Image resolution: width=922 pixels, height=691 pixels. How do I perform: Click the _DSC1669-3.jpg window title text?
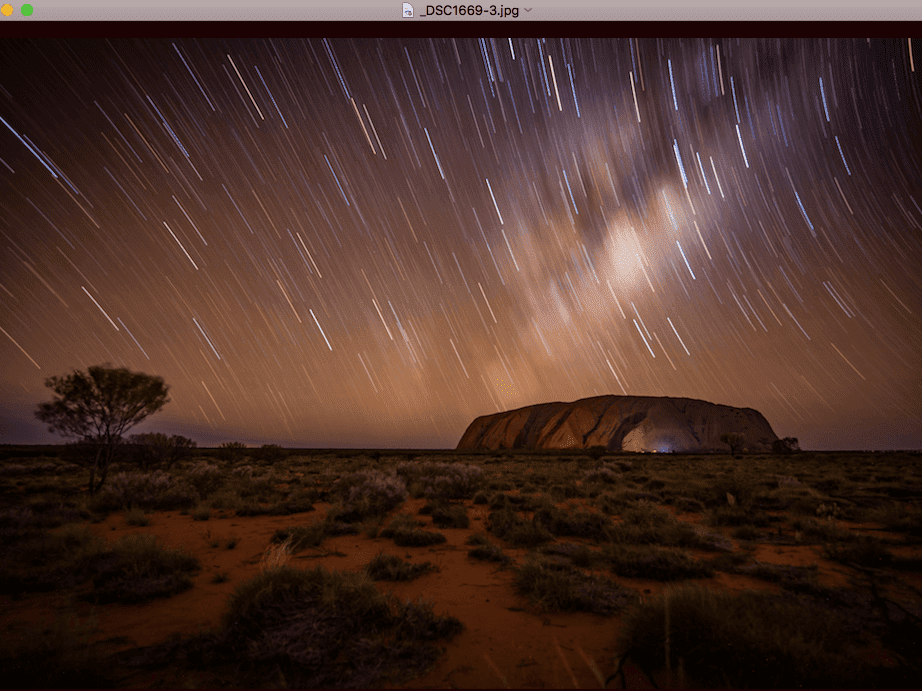470,10
